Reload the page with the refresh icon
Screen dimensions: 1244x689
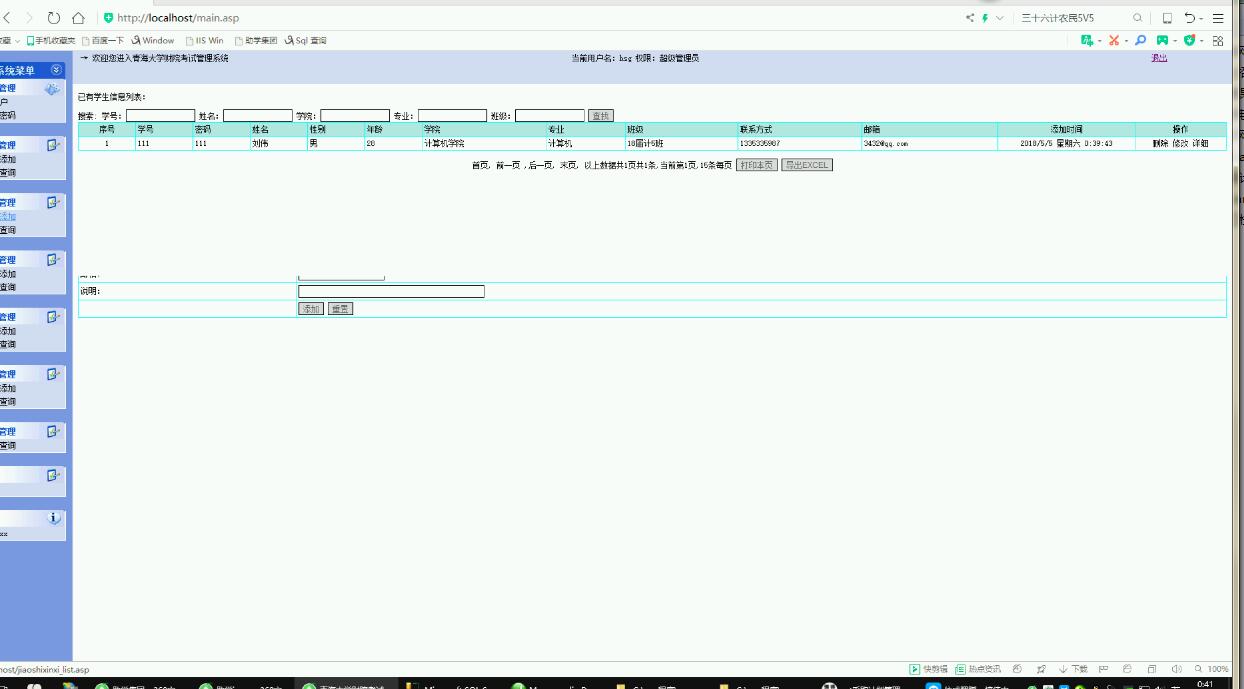[53, 18]
